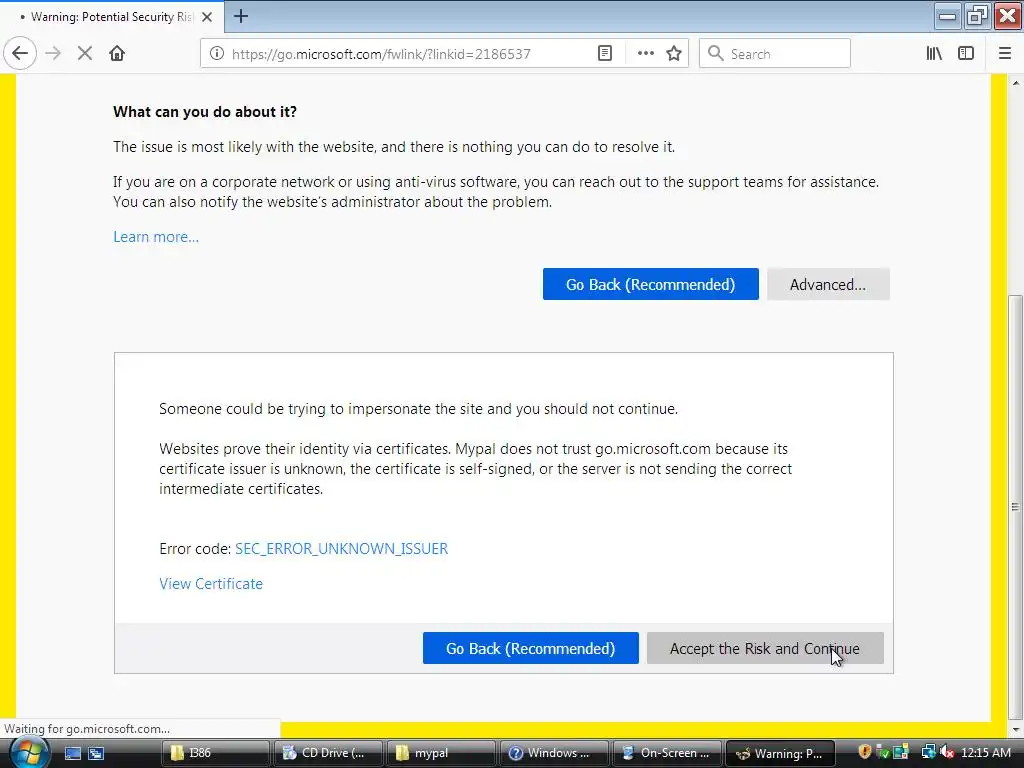Image resolution: width=1024 pixels, height=768 pixels.
Task: Restore down the browser window
Action: (977, 16)
